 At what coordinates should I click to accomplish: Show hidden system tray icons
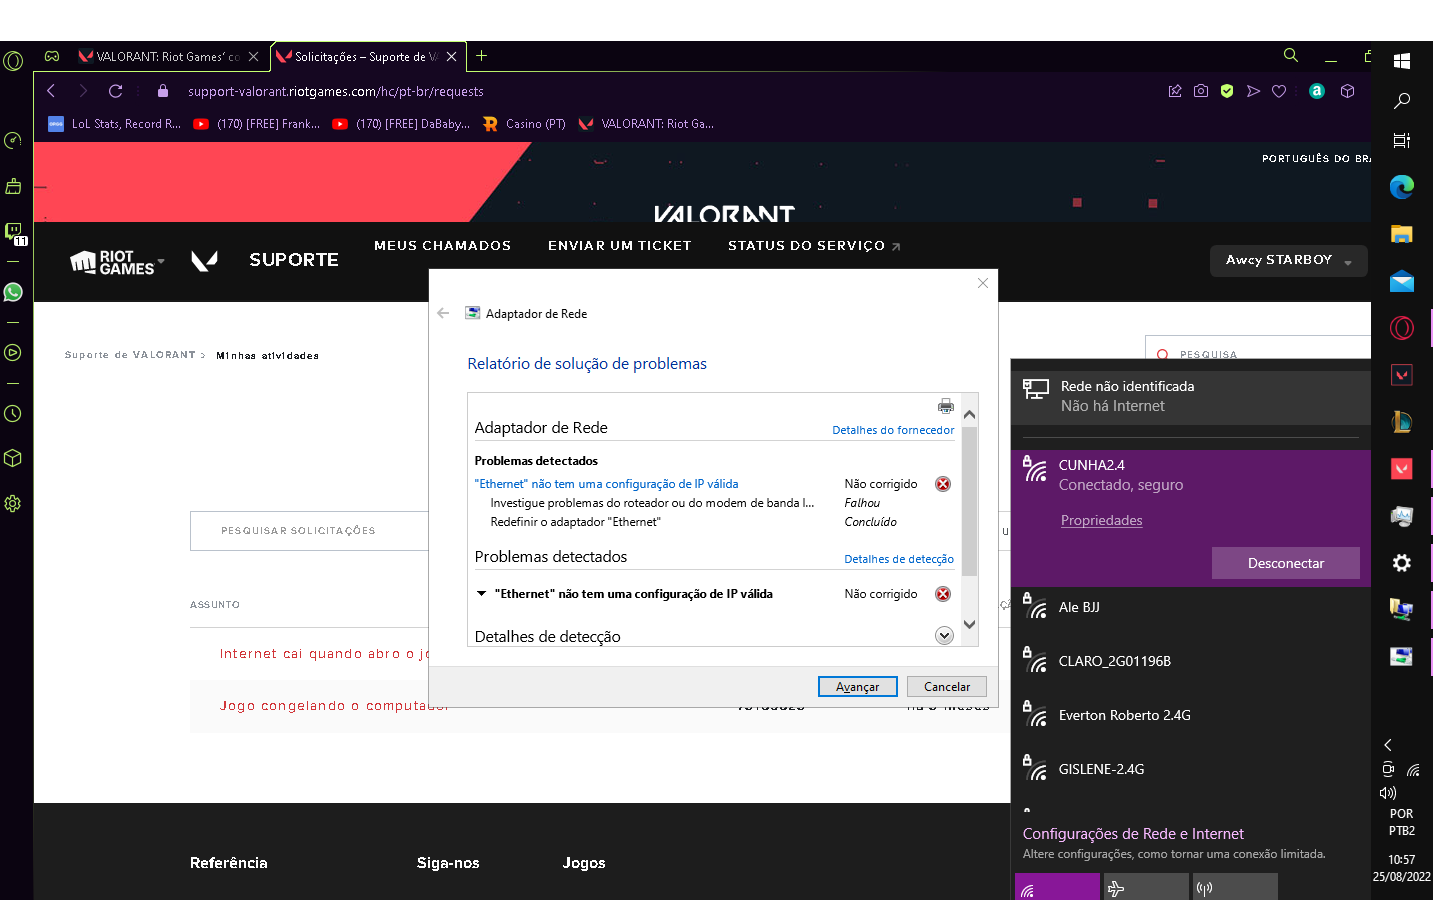pyautogui.click(x=1388, y=745)
